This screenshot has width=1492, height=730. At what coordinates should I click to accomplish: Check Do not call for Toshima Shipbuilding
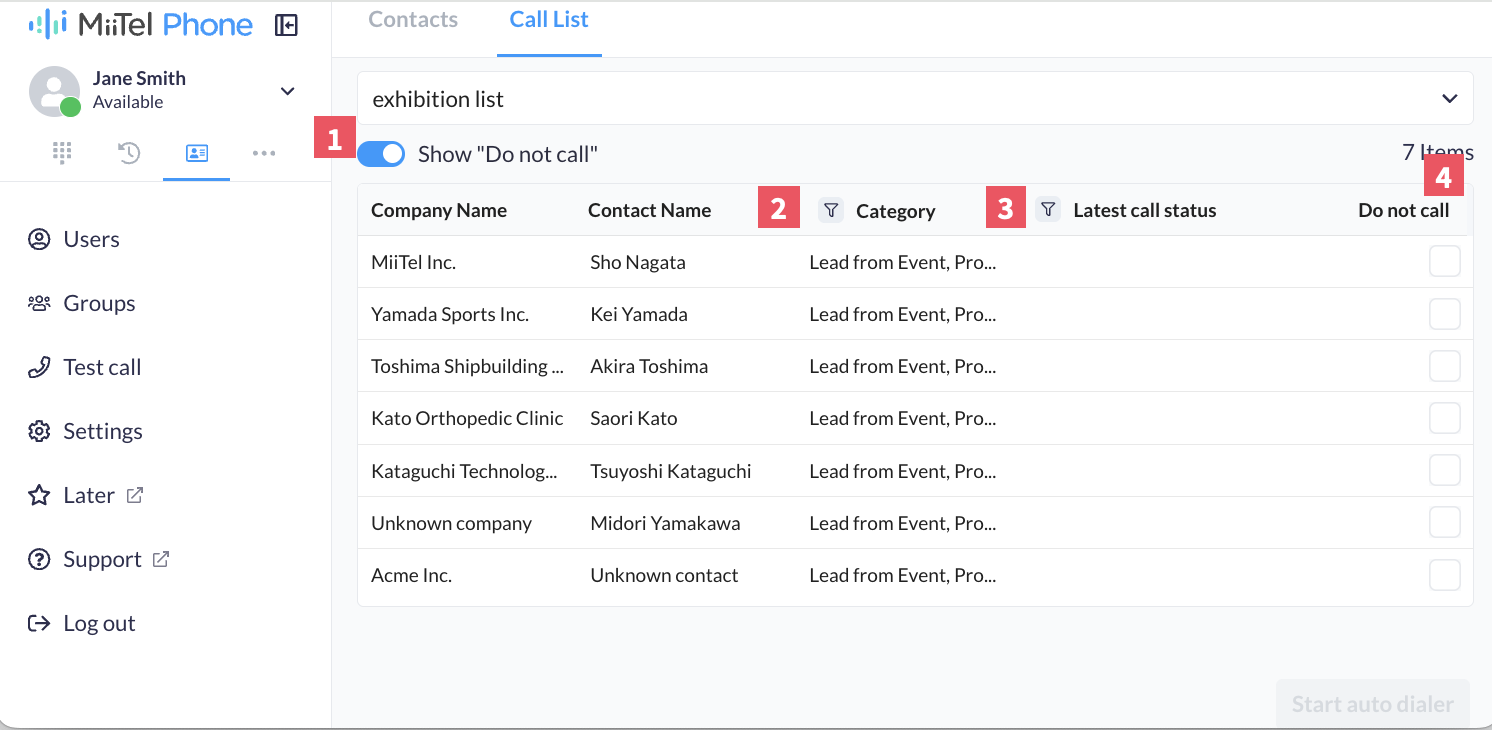click(x=1444, y=366)
